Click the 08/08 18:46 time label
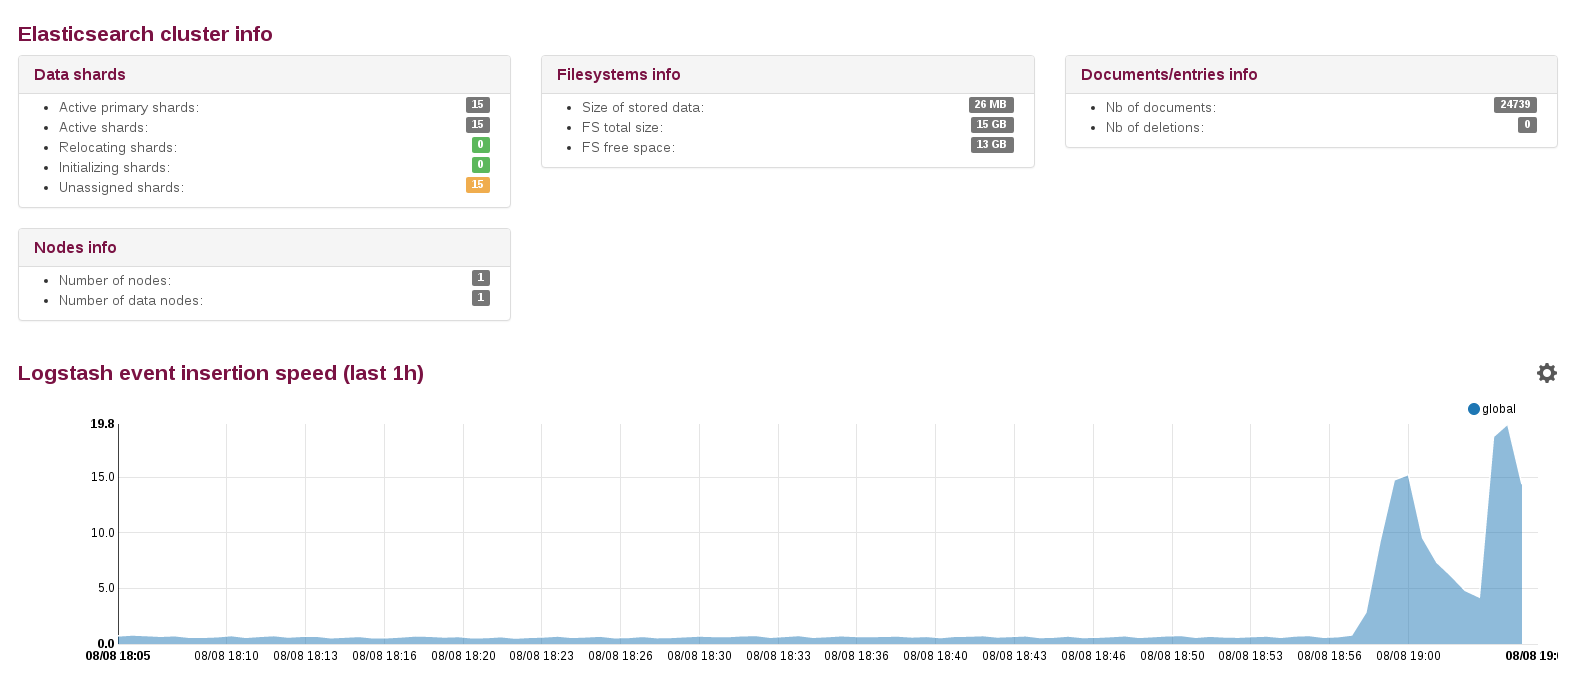The height and width of the screenshot is (692, 1580). coord(1093,656)
